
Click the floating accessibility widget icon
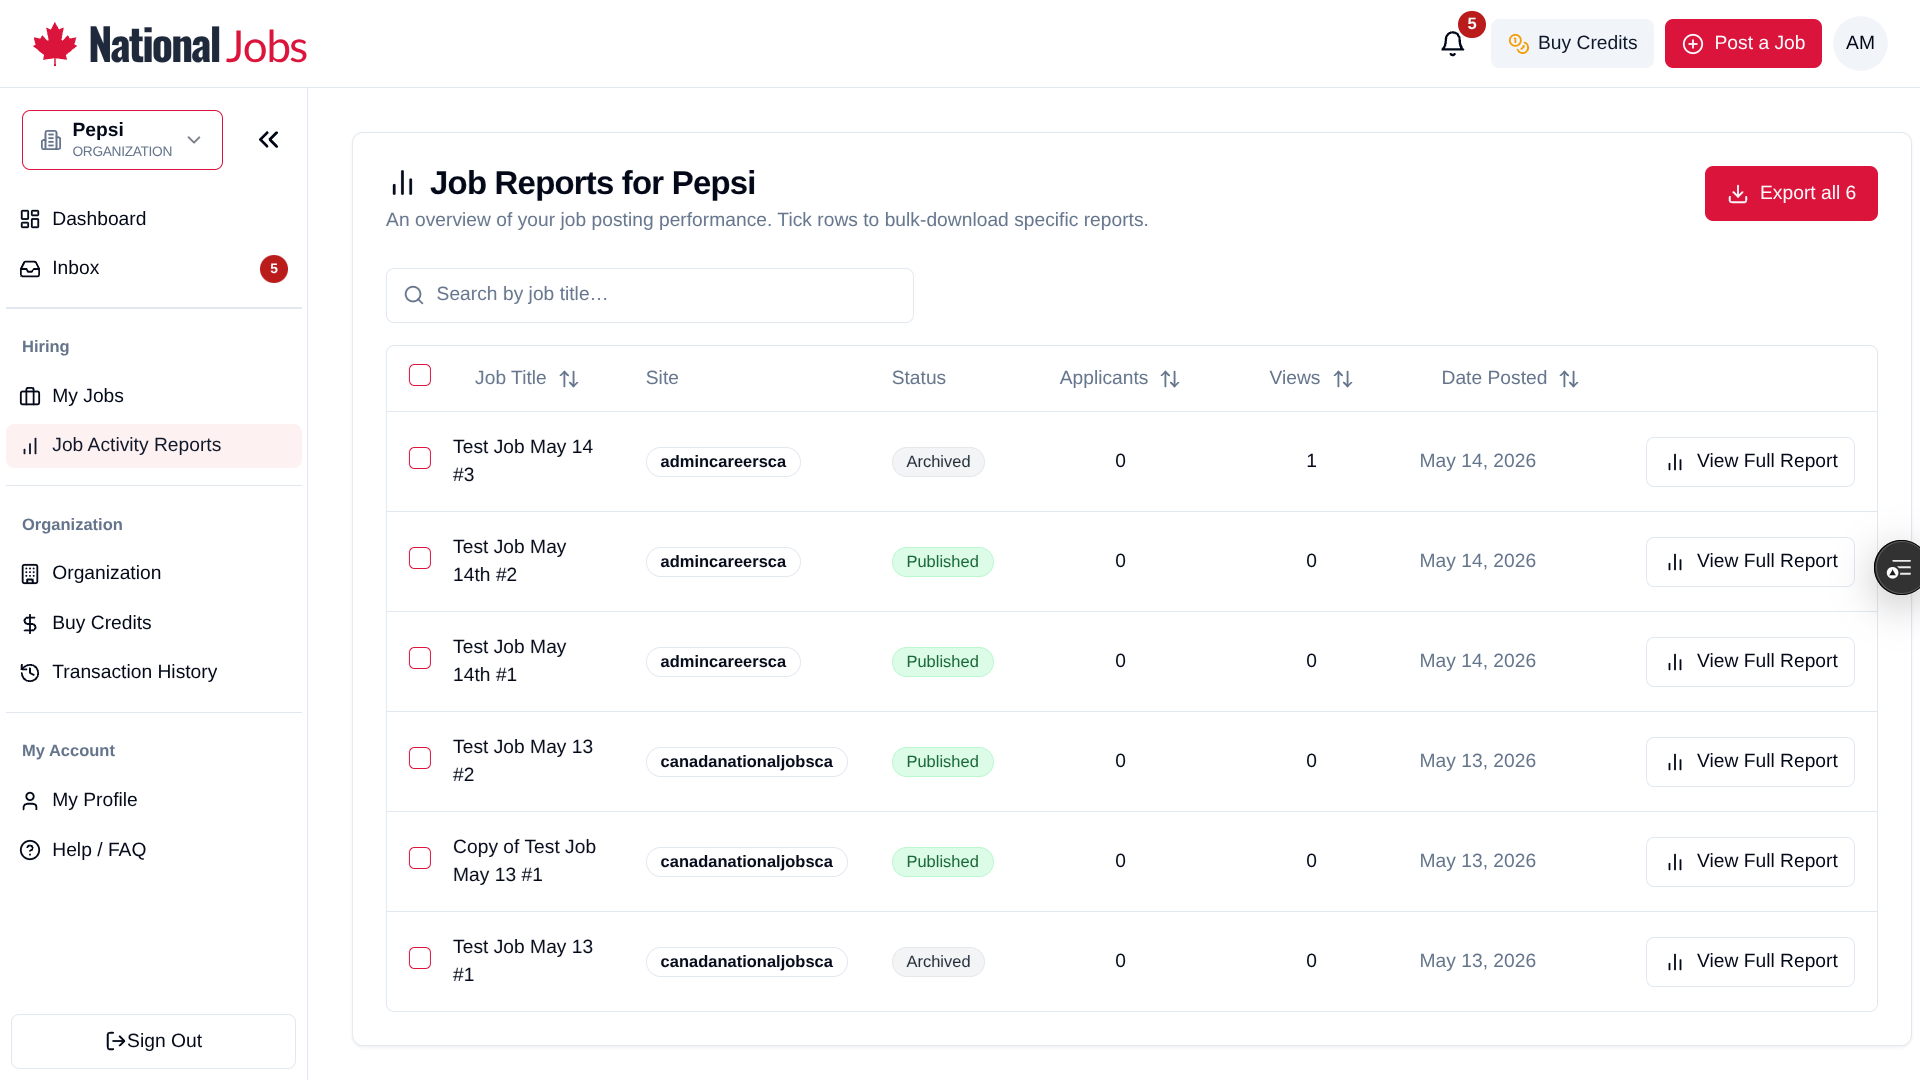pyautogui.click(x=1898, y=568)
